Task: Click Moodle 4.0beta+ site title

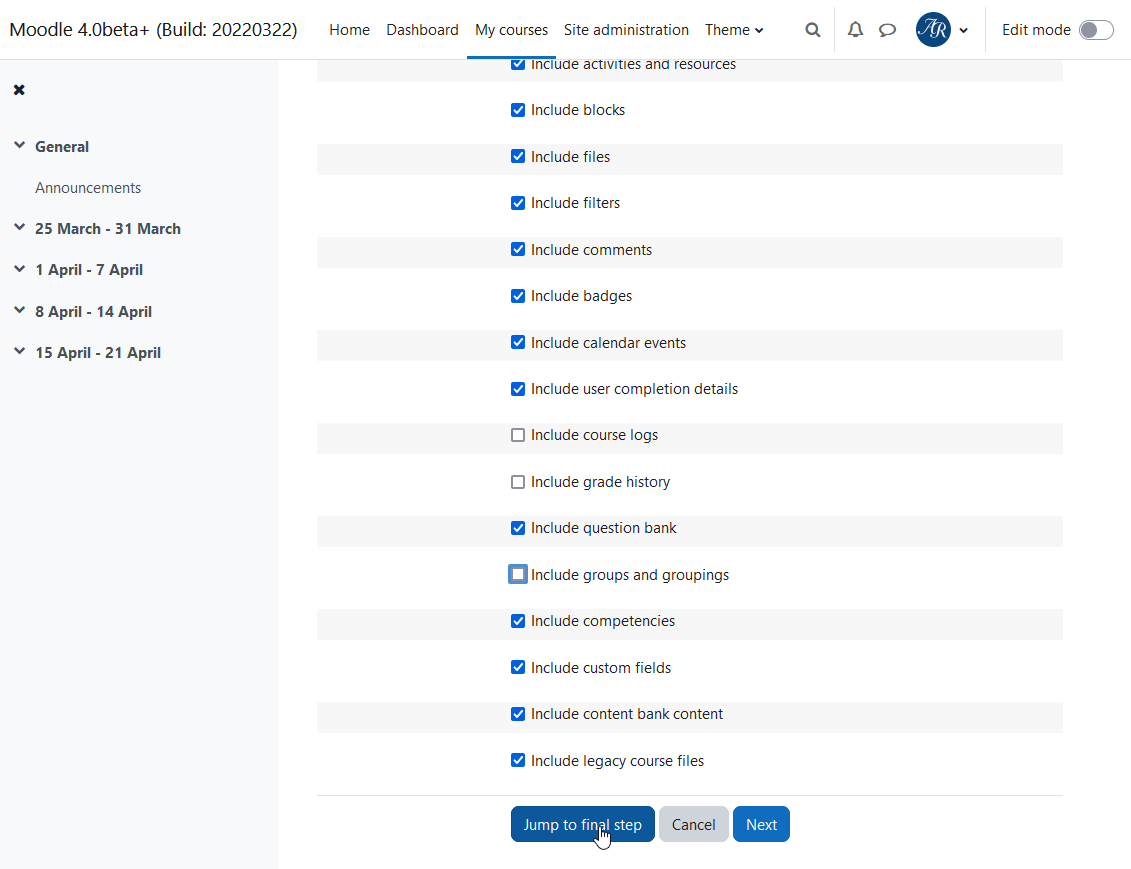Action: point(153,30)
